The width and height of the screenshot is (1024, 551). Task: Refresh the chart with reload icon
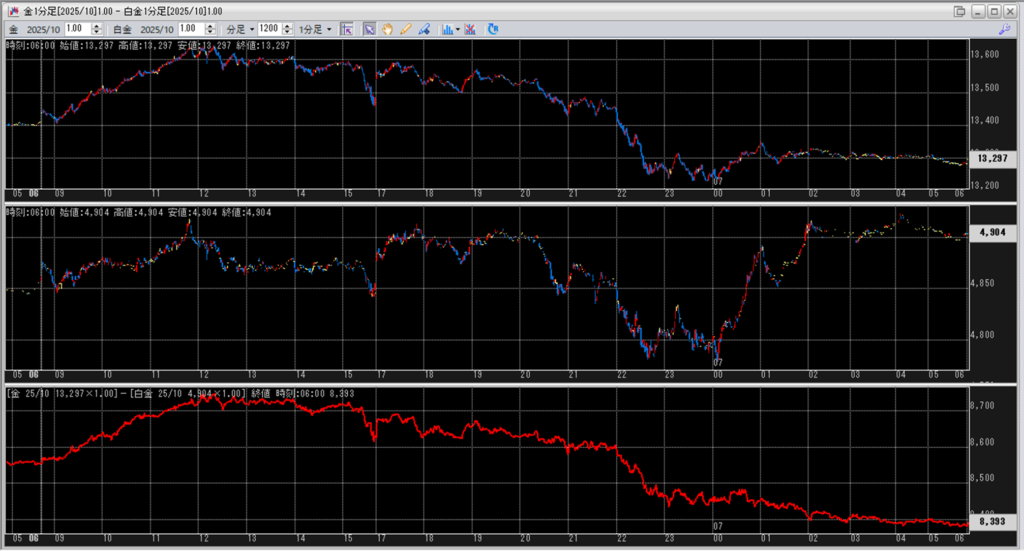(493, 29)
